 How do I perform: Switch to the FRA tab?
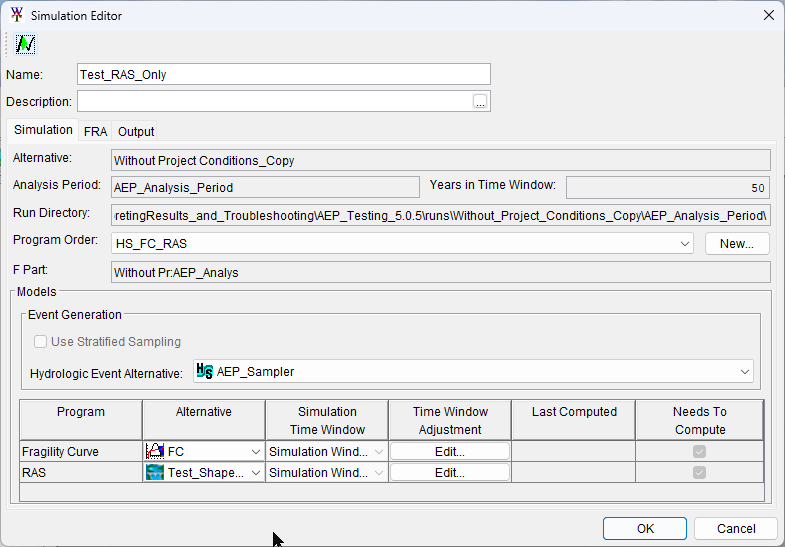[95, 132]
